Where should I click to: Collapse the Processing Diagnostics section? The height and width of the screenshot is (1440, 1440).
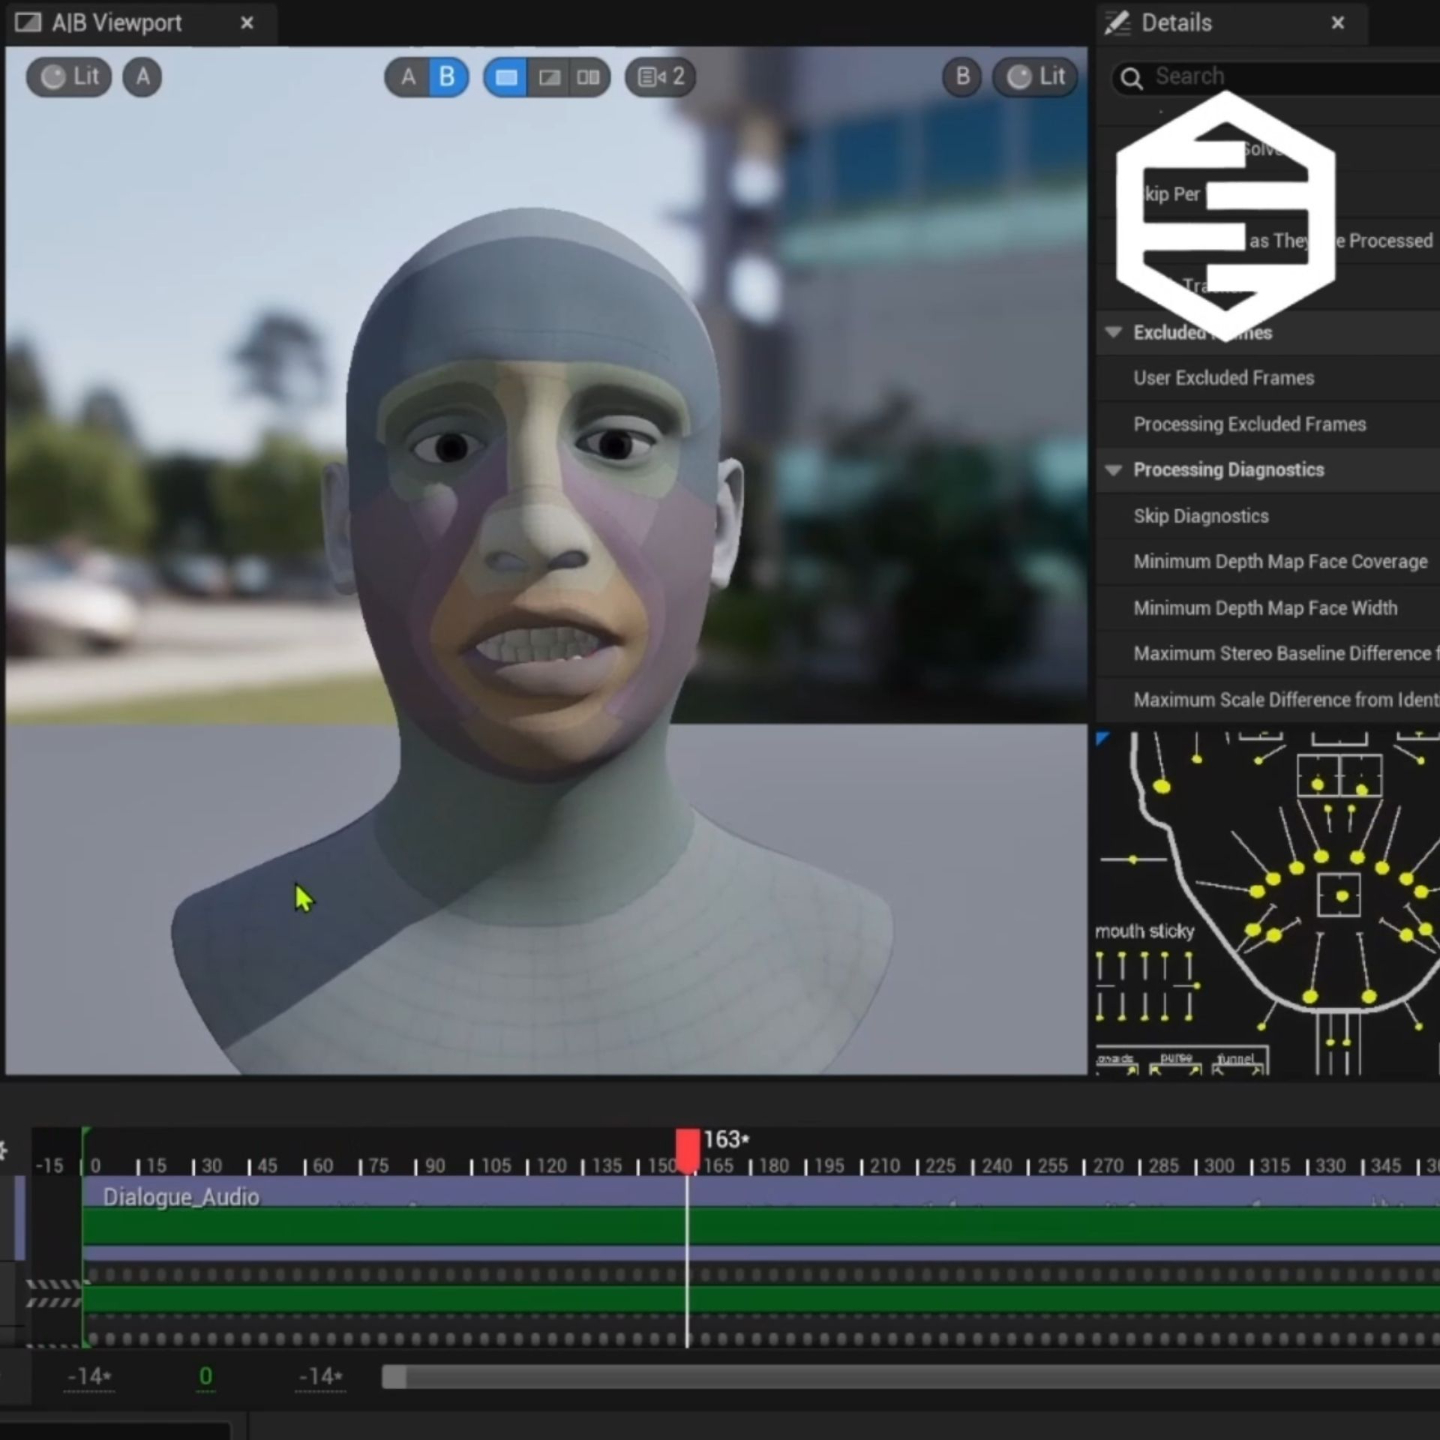pyautogui.click(x=1113, y=470)
